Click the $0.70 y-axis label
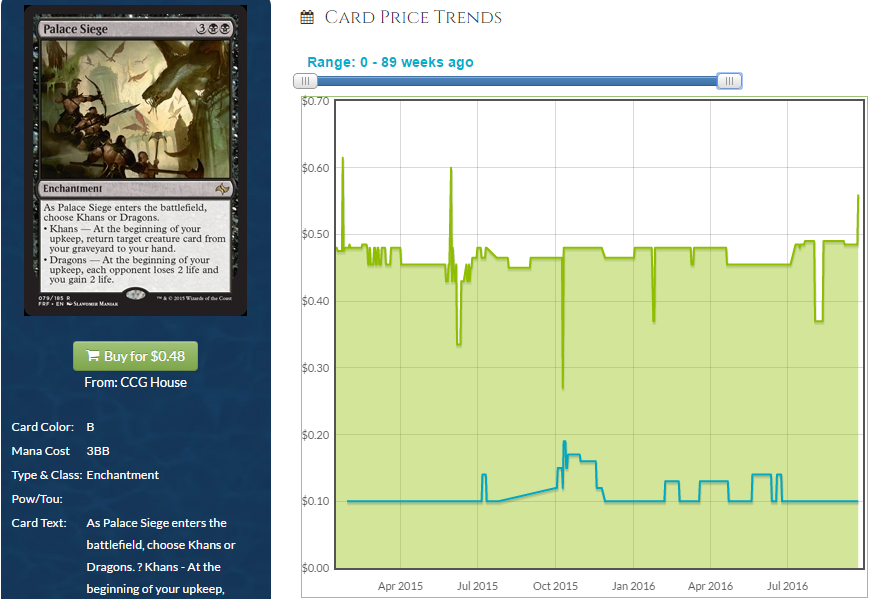Image resolution: width=869 pixels, height=599 pixels. pos(315,101)
